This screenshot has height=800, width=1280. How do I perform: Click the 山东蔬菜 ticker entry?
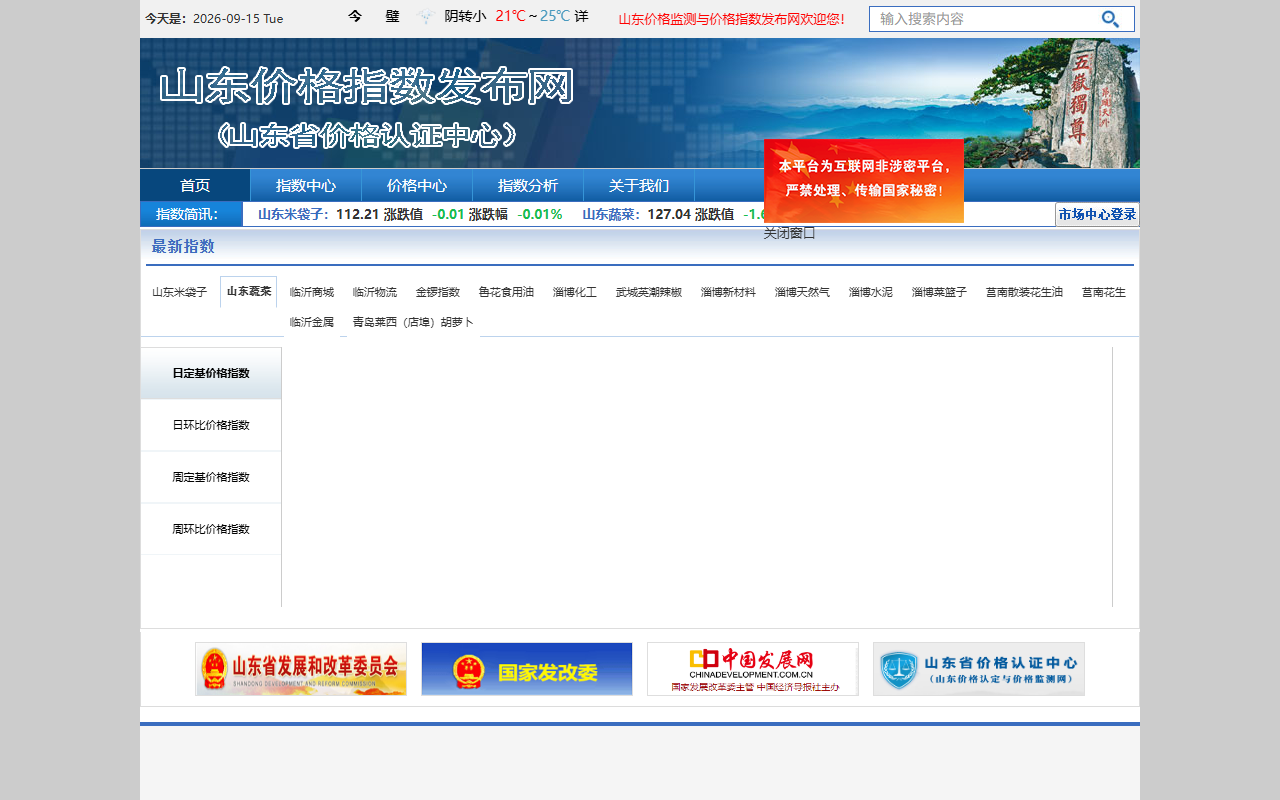point(611,214)
